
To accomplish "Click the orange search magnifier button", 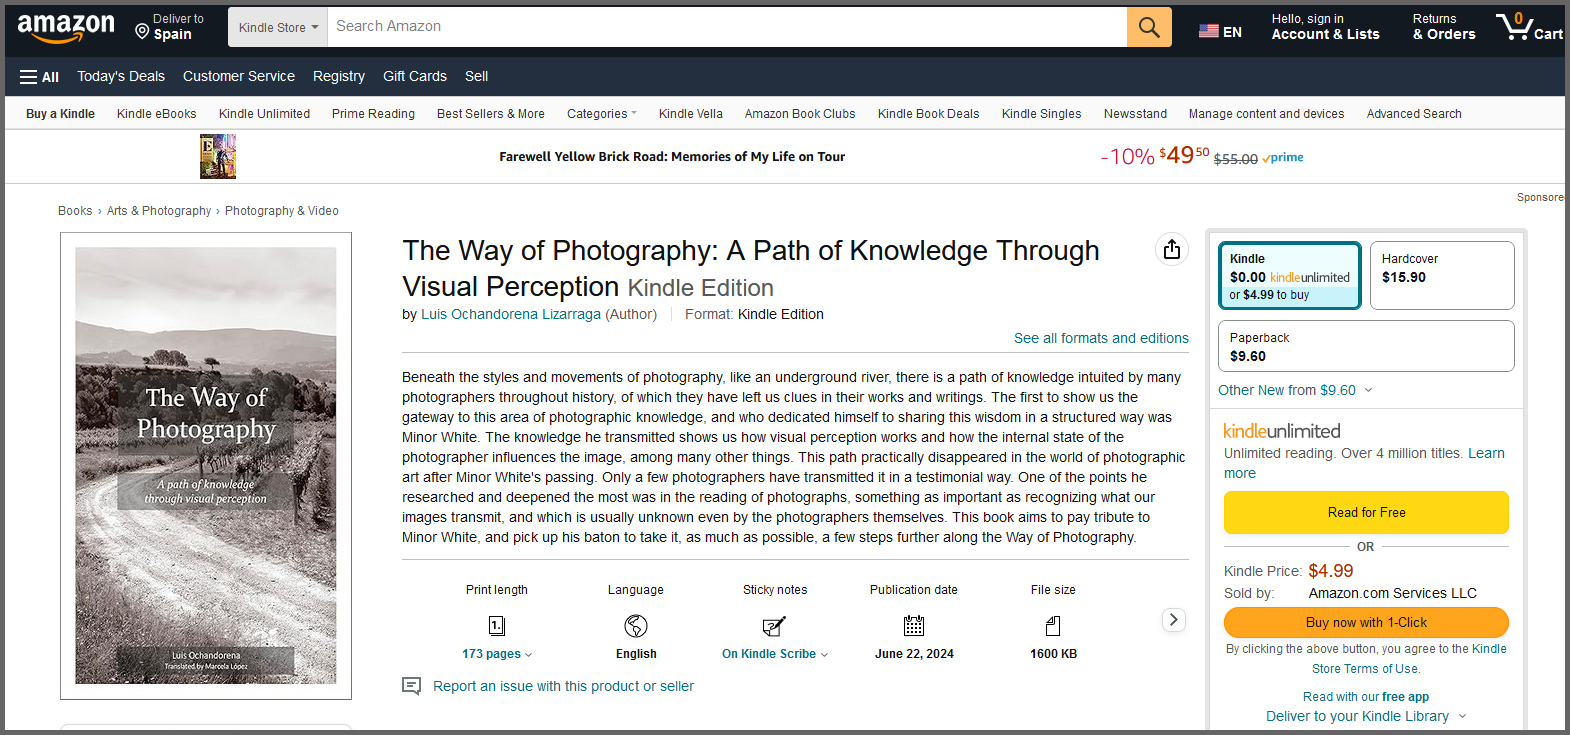I will coord(1149,28).
